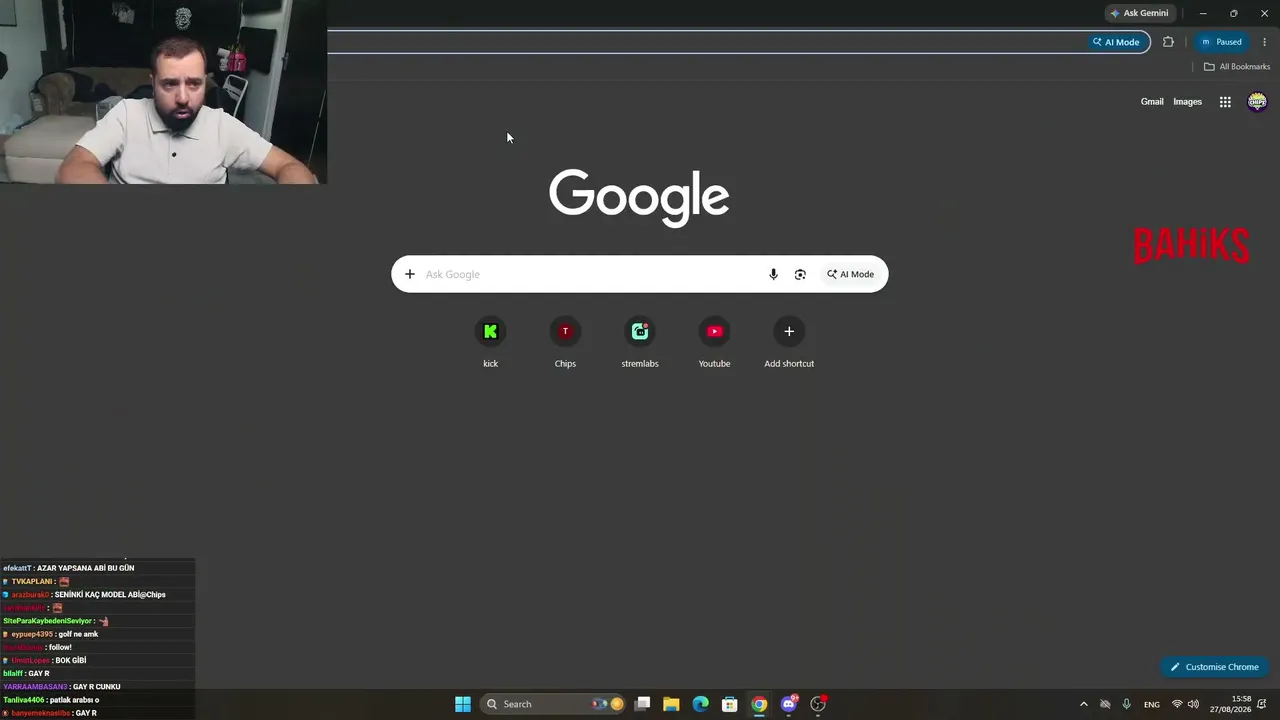The height and width of the screenshot is (720, 1280).
Task: Open the Images link
Action: click(1187, 102)
